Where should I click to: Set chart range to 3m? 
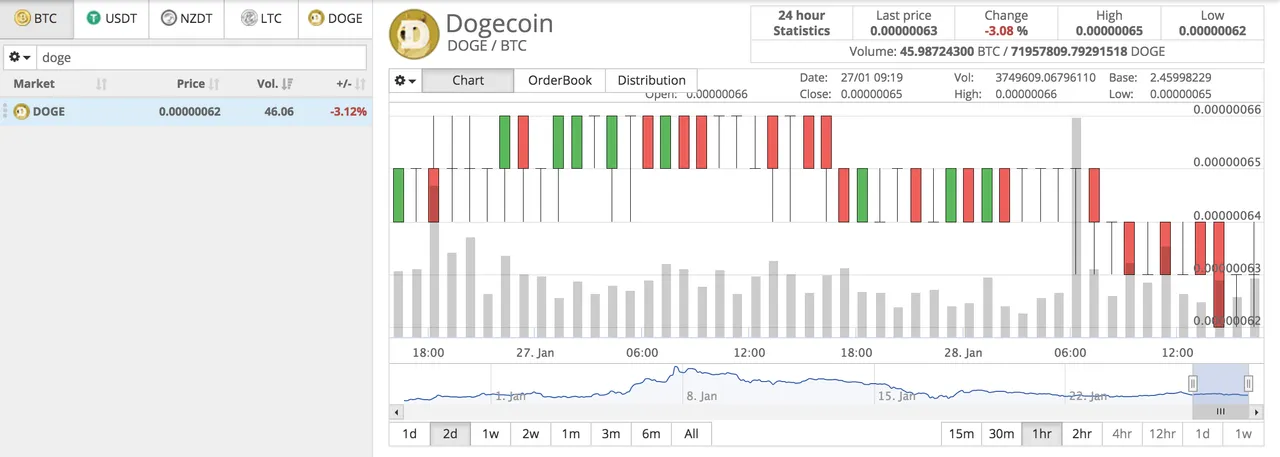[x=610, y=434]
